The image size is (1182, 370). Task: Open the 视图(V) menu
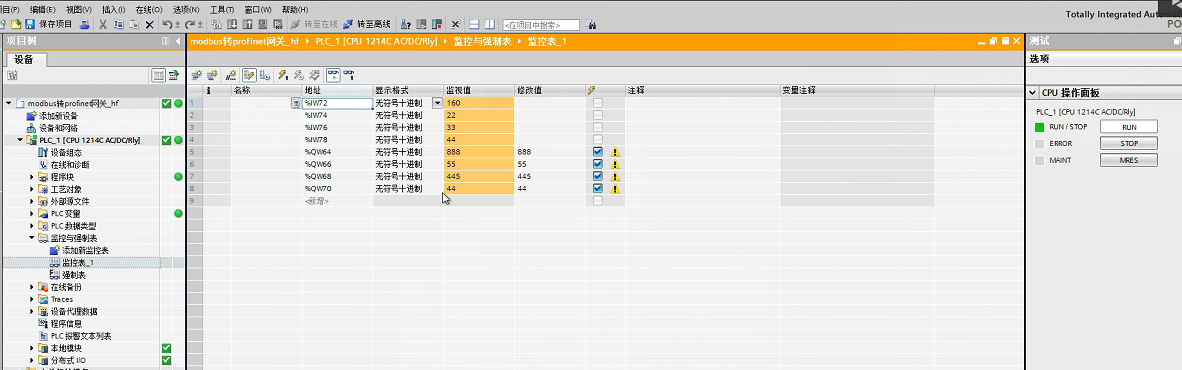pos(78,9)
